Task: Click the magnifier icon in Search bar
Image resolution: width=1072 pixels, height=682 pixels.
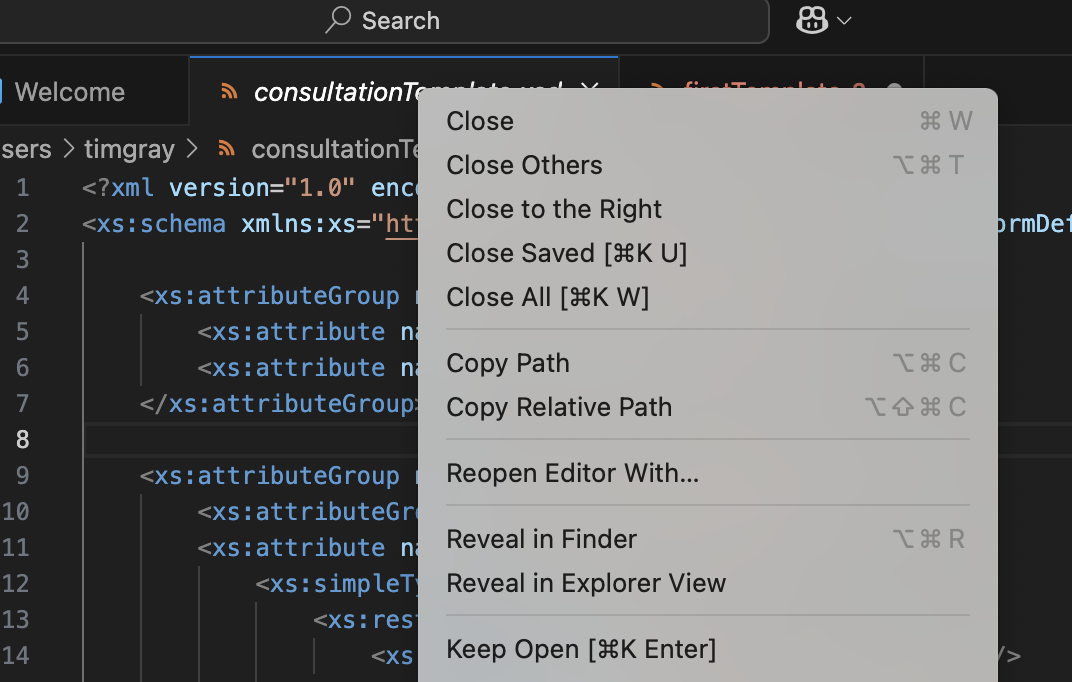Action: tap(339, 20)
